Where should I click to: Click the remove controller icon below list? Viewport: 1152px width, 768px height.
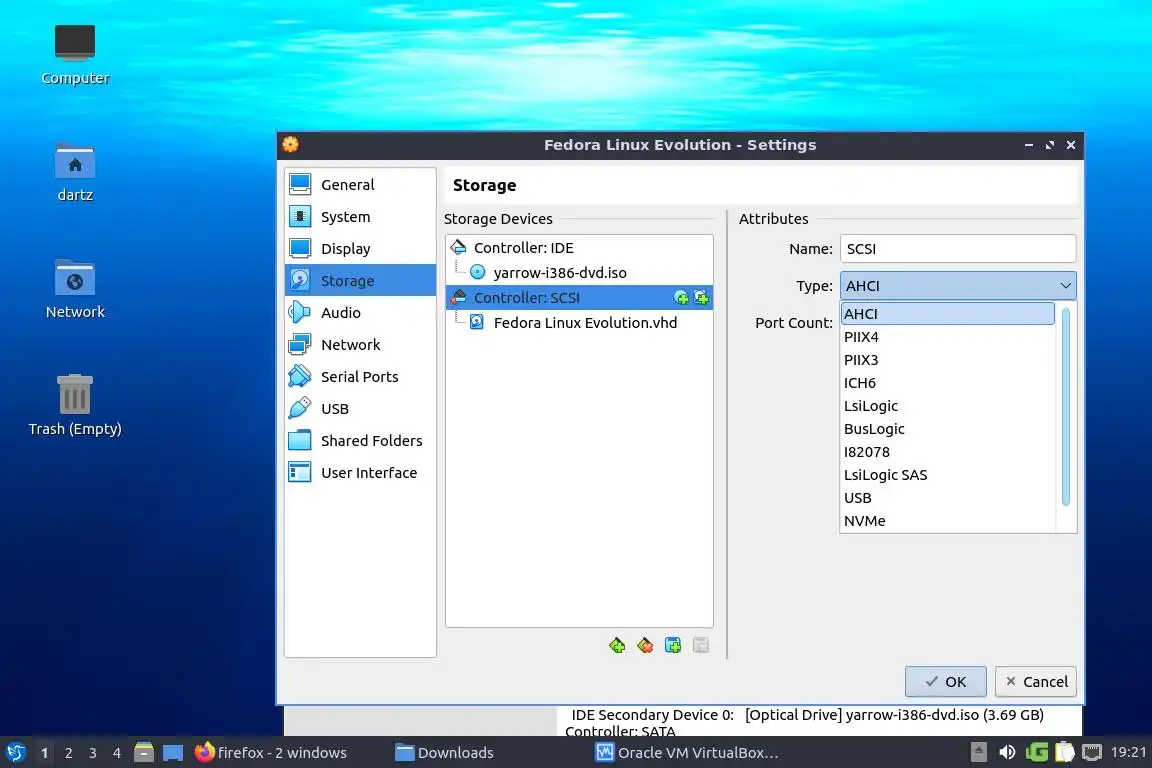[645, 645]
